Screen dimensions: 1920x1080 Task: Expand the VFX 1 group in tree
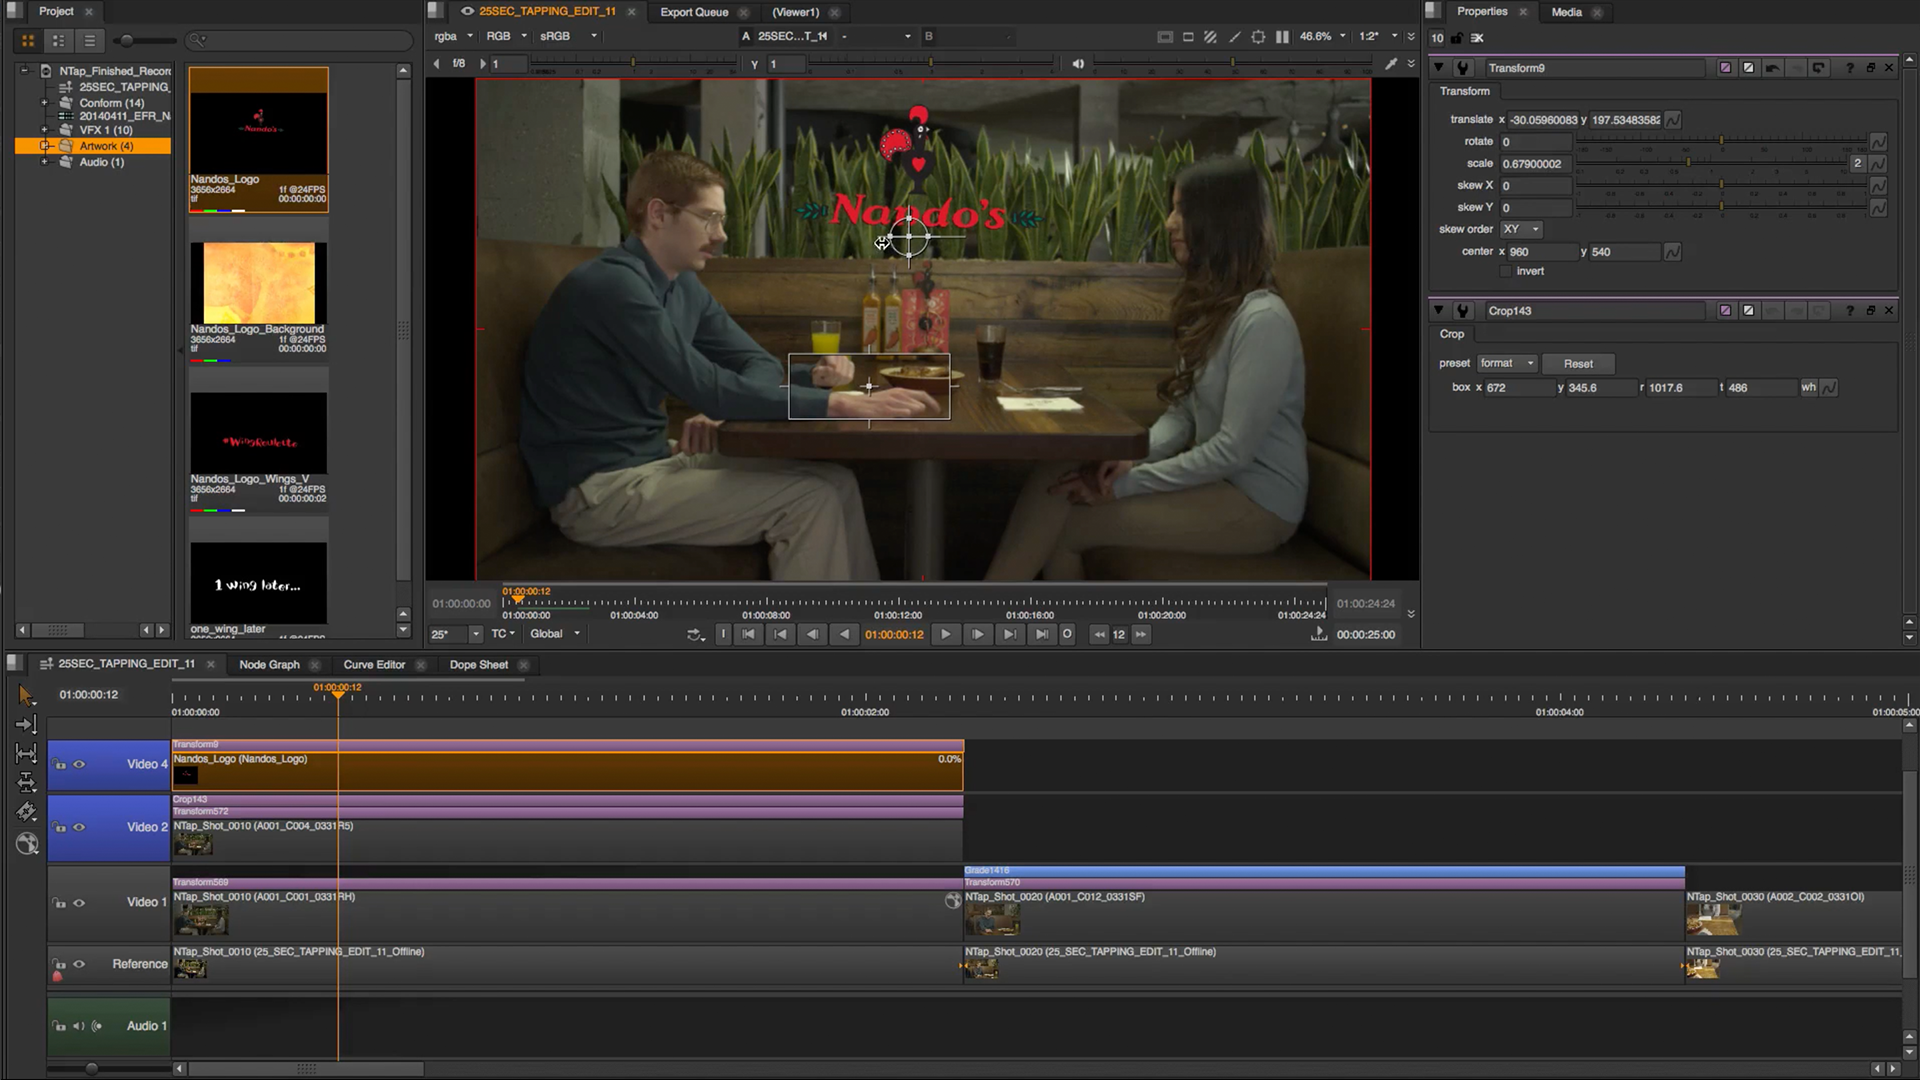(44, 129)
